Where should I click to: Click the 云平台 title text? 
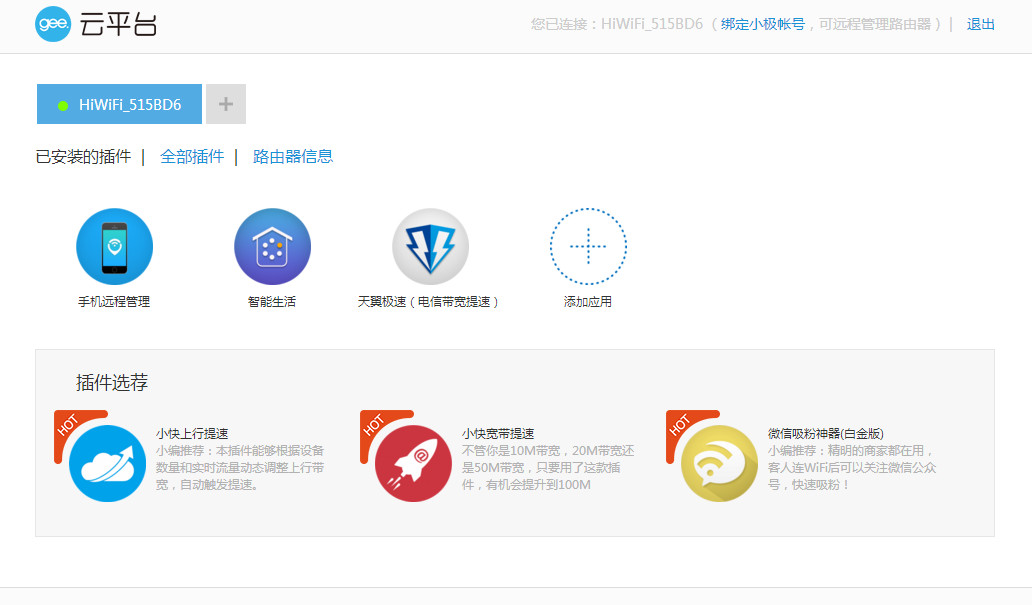(118, 25)
